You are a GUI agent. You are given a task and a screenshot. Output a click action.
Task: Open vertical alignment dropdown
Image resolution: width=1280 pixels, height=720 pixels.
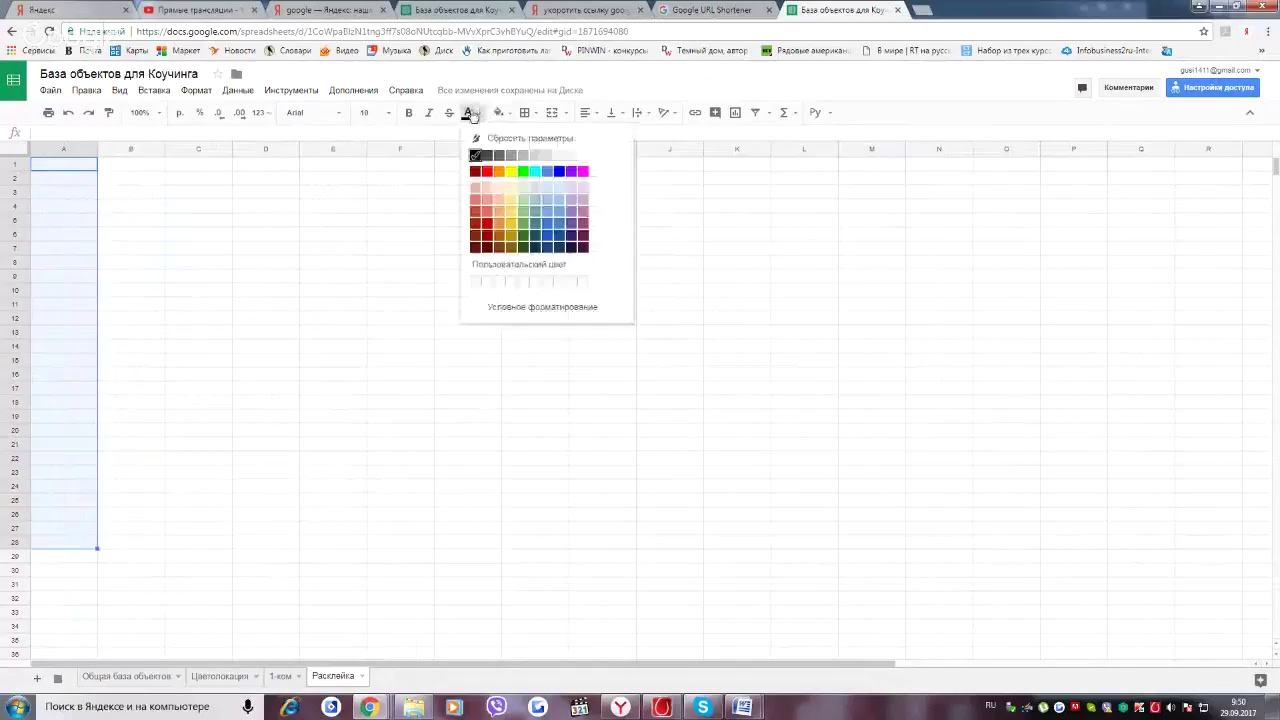(x=614, y=113)
